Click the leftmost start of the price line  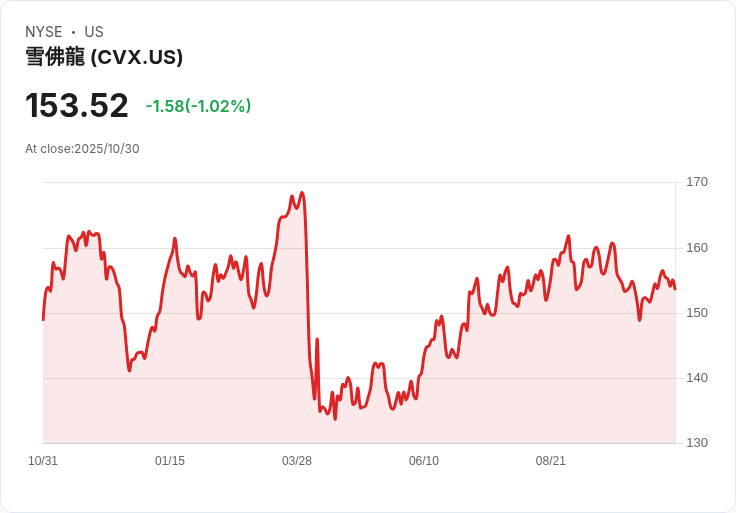(x=43, y=319)
